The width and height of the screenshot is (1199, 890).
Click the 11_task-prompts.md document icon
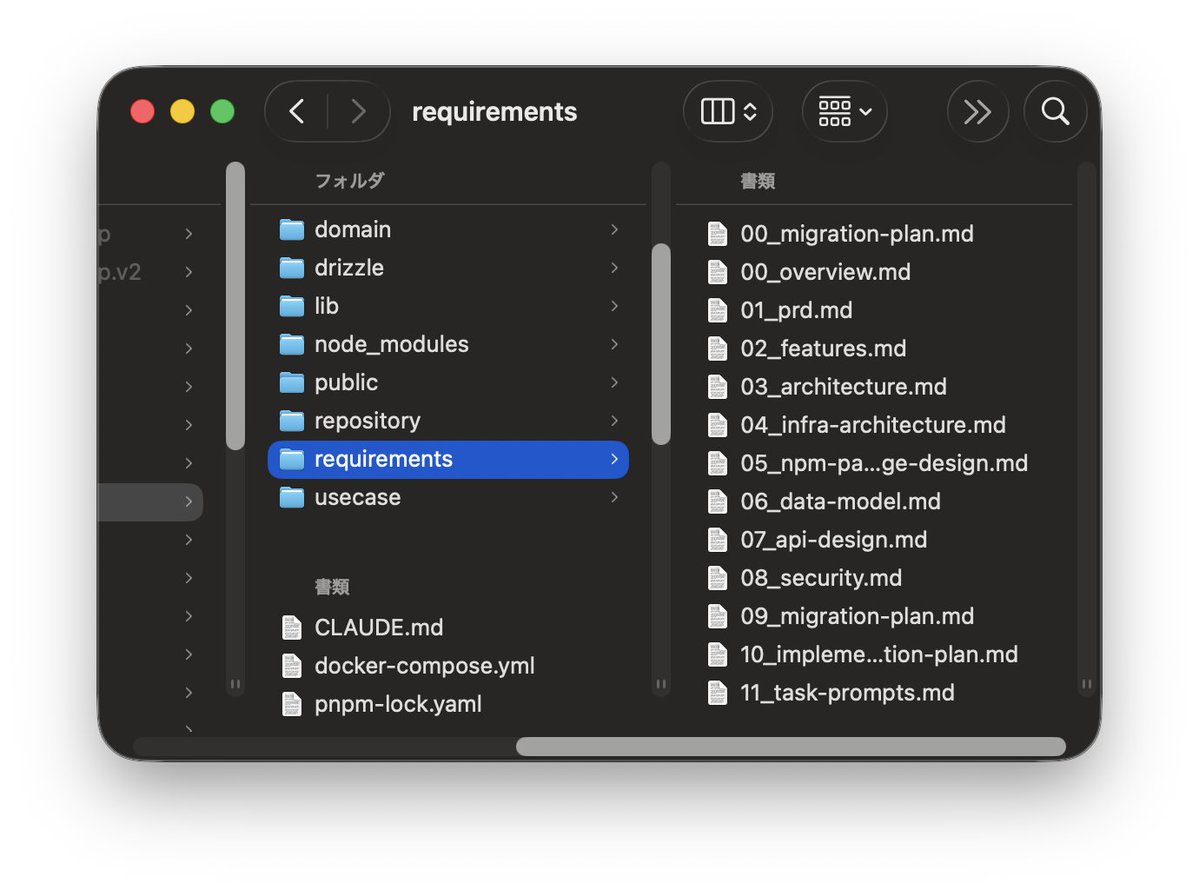point(717,692)
